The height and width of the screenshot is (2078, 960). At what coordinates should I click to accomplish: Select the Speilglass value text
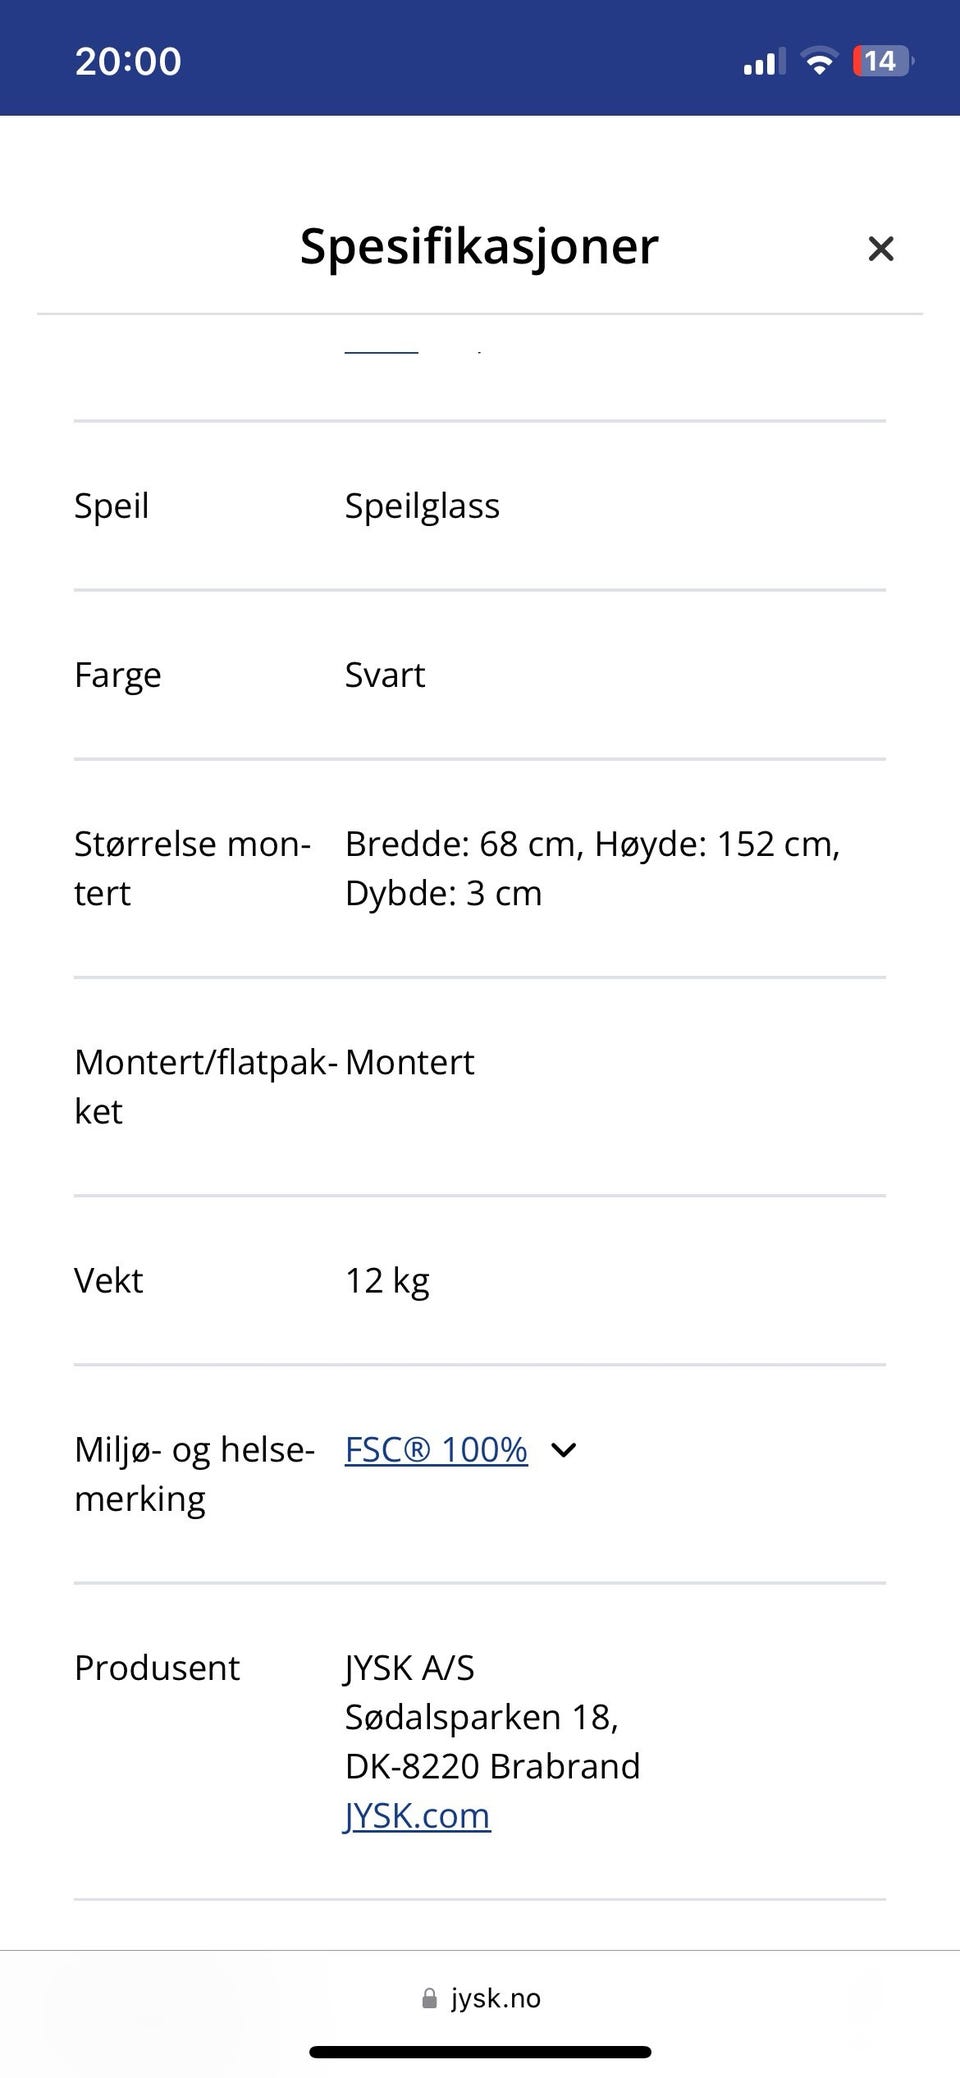pyautogui.click(x=422, y=506)
